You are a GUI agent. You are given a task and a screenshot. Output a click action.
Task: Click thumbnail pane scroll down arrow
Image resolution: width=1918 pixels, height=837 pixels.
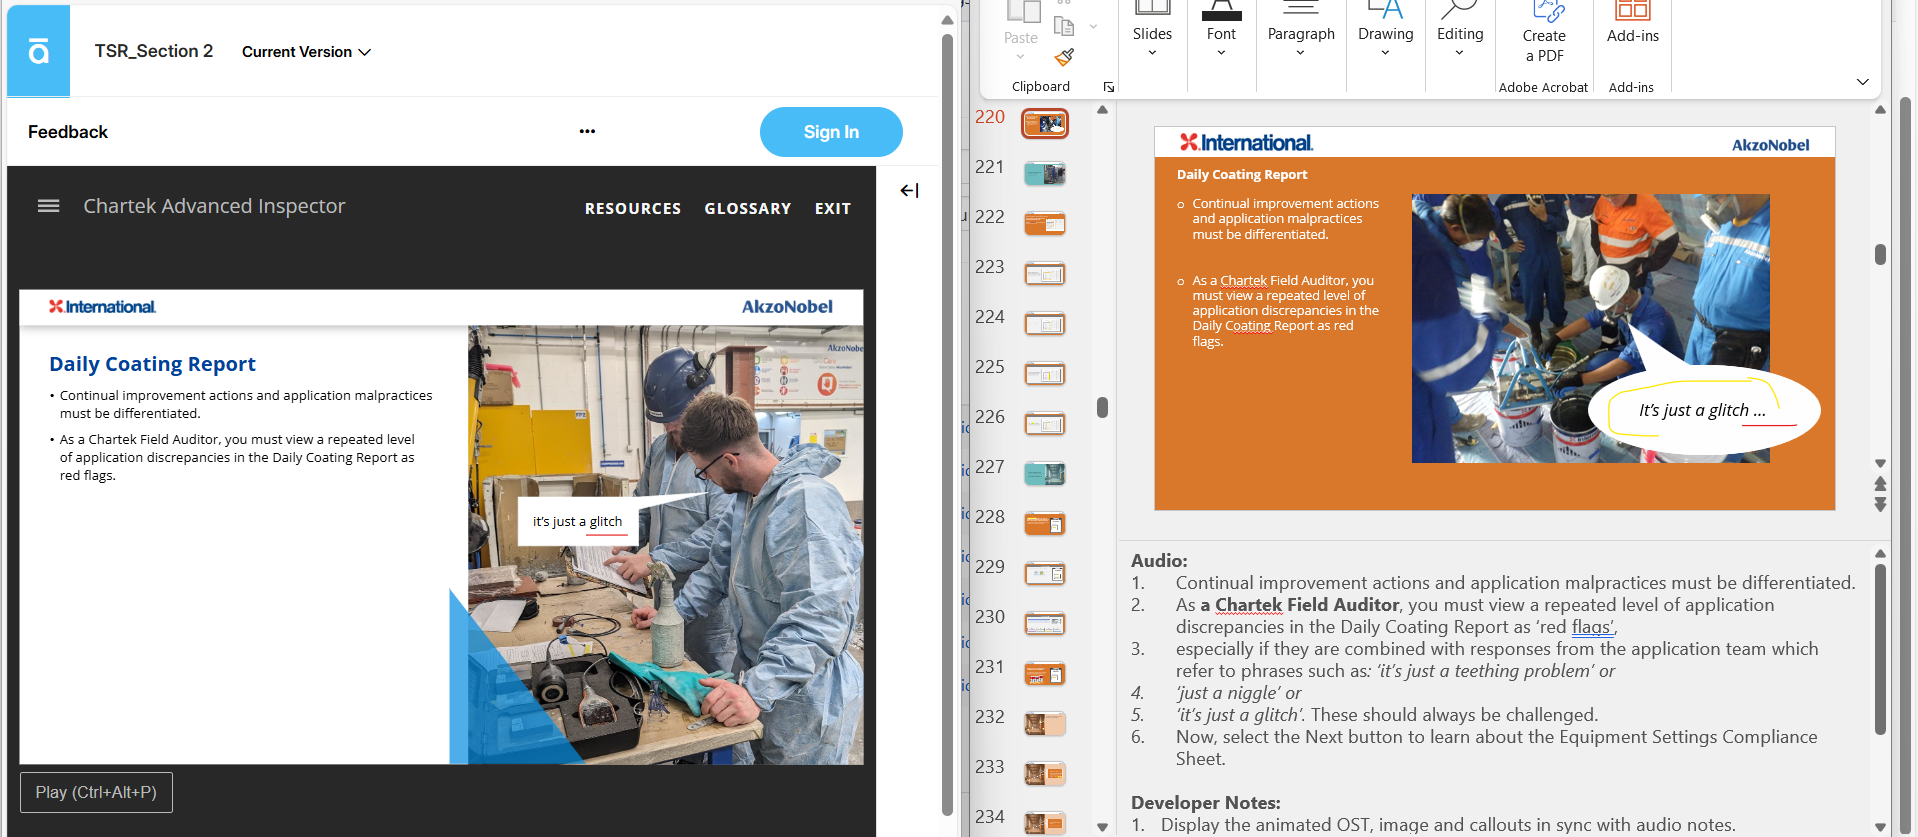tap(1102, 827)
